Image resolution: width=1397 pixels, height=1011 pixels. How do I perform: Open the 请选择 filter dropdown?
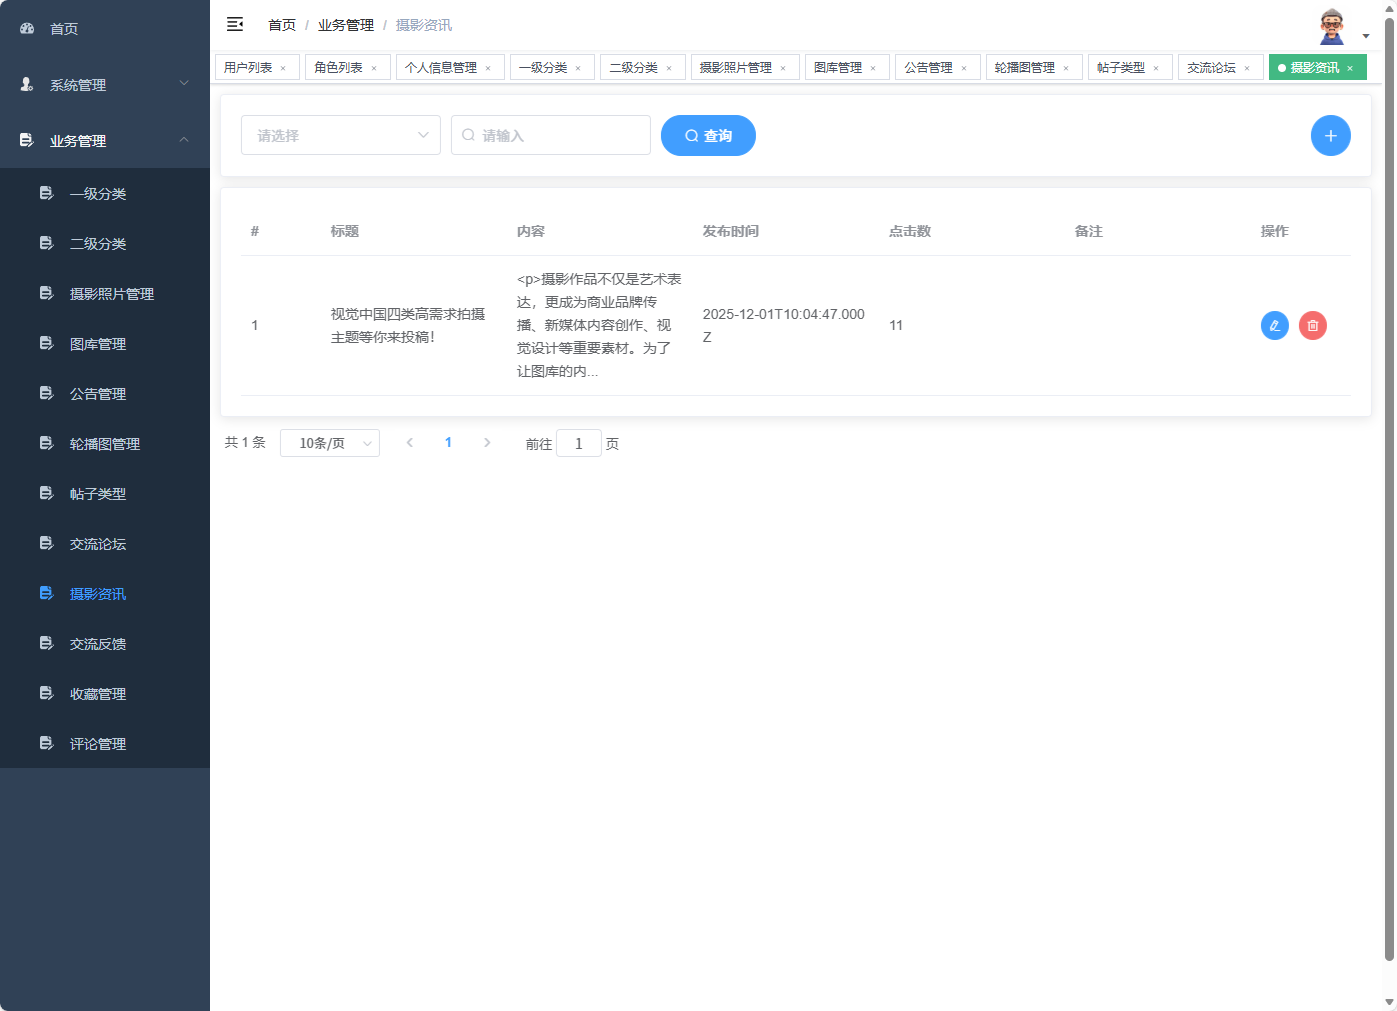pos(340,135)
